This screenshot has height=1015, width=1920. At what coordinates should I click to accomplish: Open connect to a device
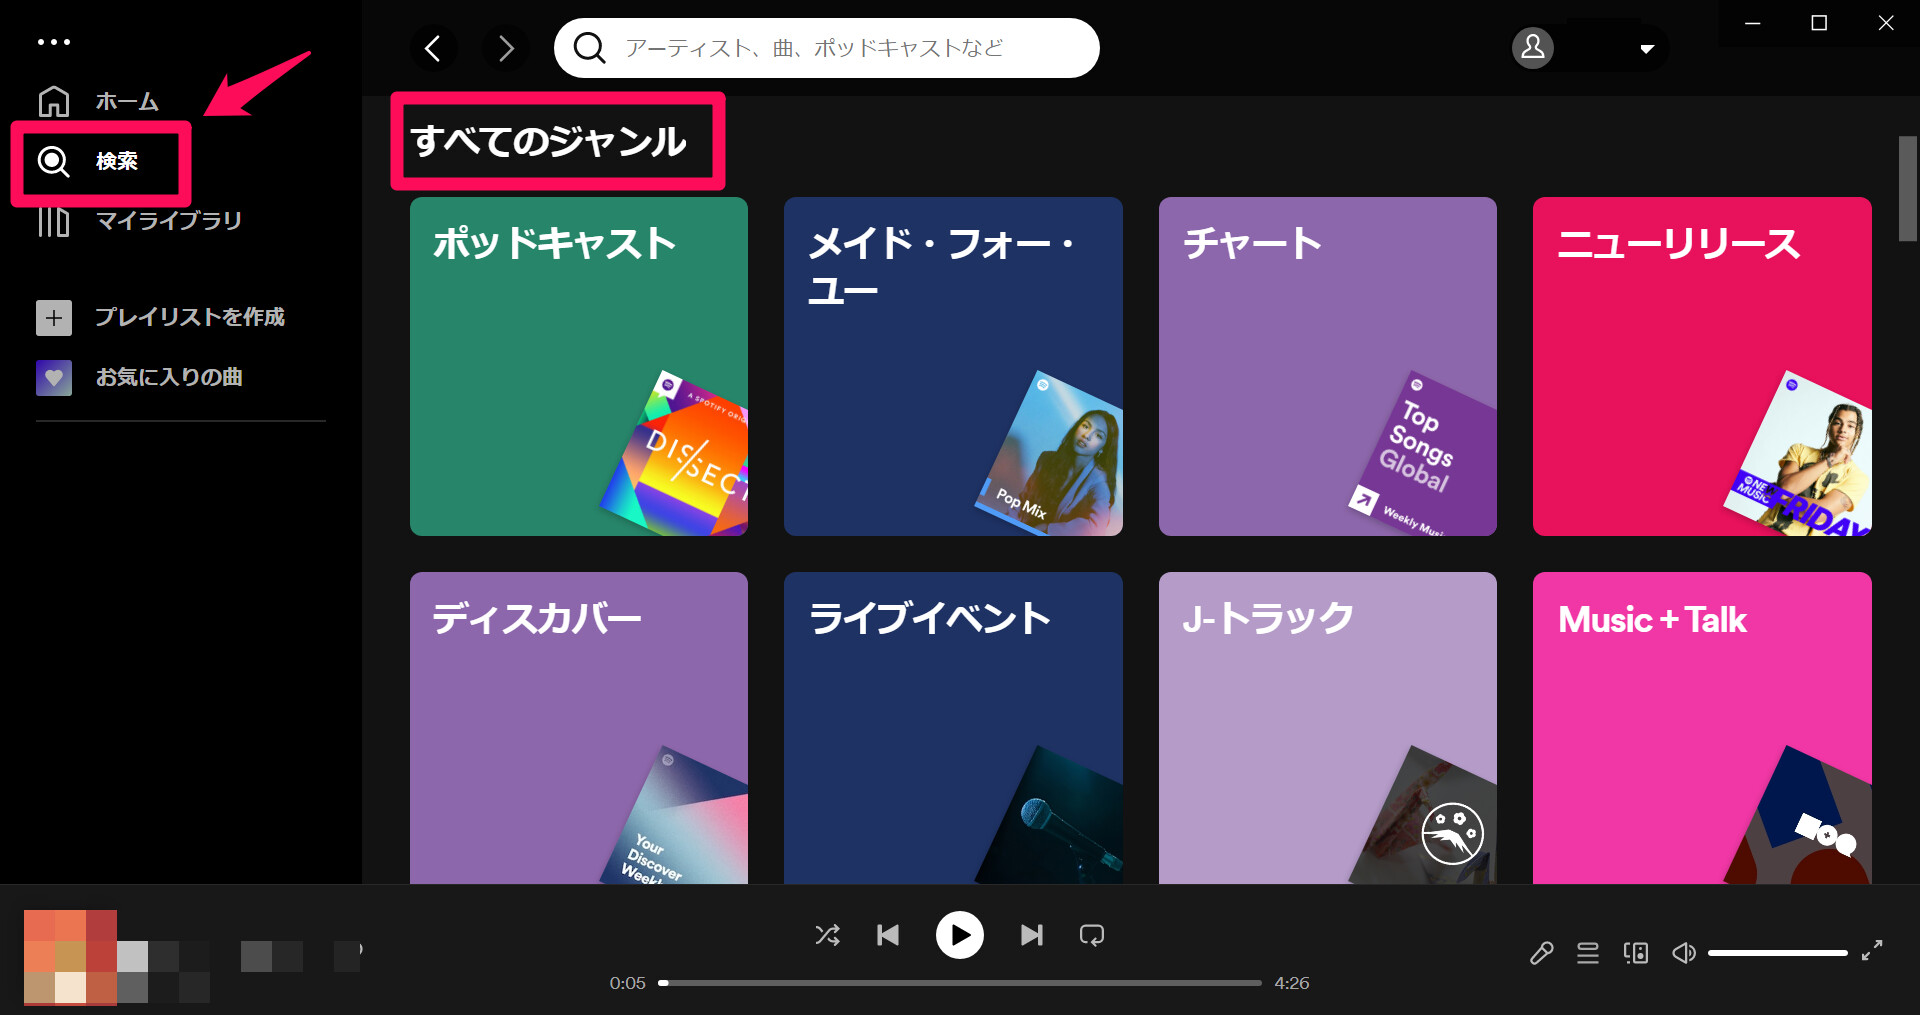coord(1636,953)
